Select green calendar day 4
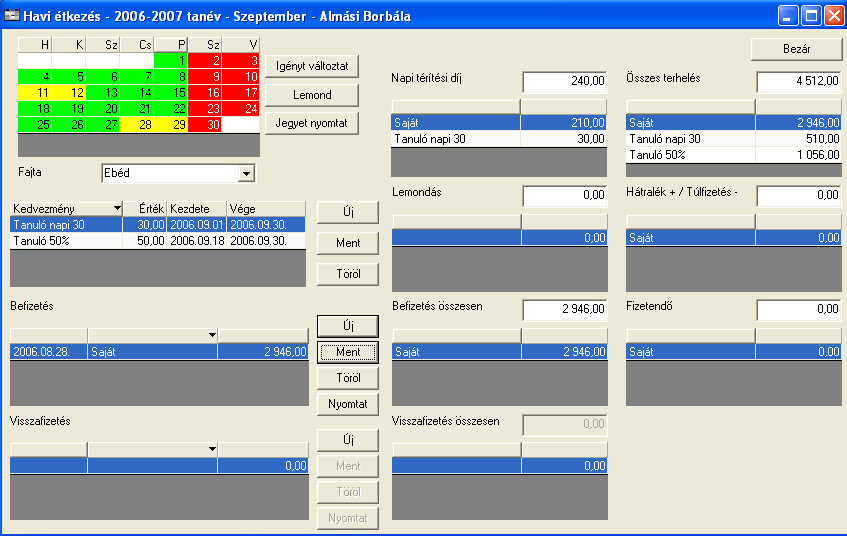The height and width of the screenshot is (536, 847). [35, 77]
